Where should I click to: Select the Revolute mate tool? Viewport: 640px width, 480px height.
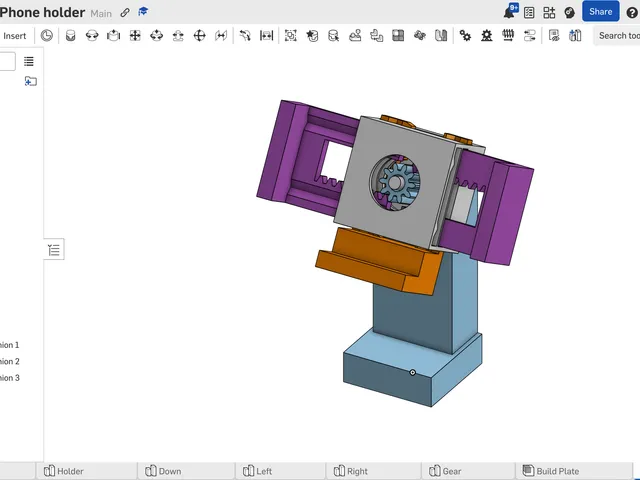tap(92, 36)
